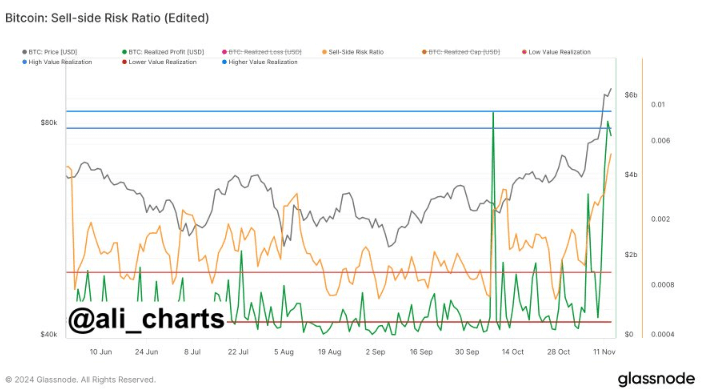Enable the struck-out BTC: Realized Cap legend entry

pos(461,52)
